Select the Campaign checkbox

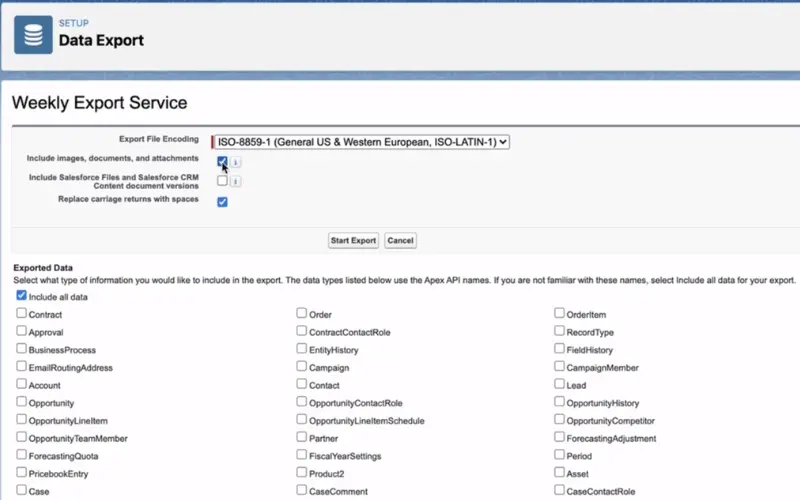(302, 366)
